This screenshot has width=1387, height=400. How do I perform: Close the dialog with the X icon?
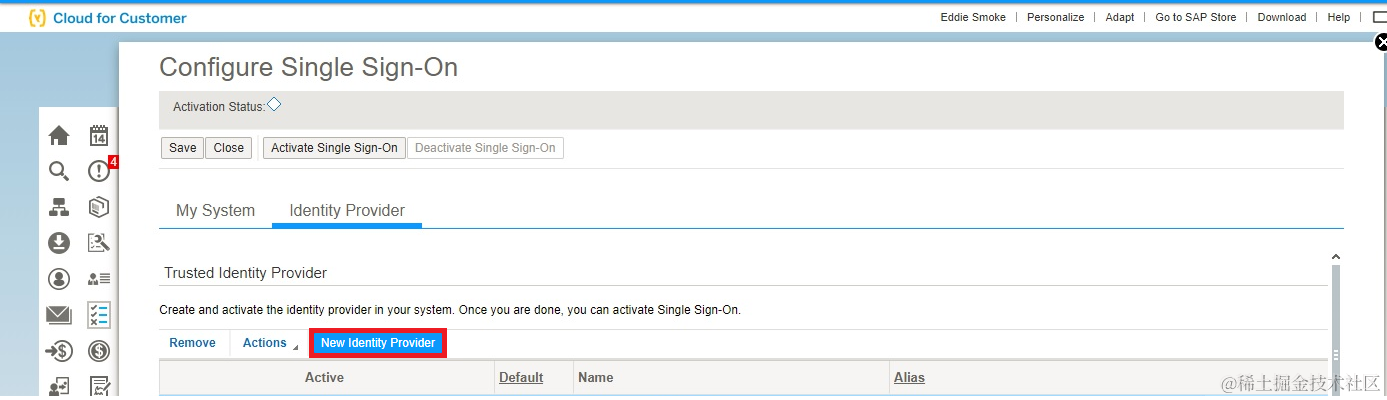[1381, 42]
